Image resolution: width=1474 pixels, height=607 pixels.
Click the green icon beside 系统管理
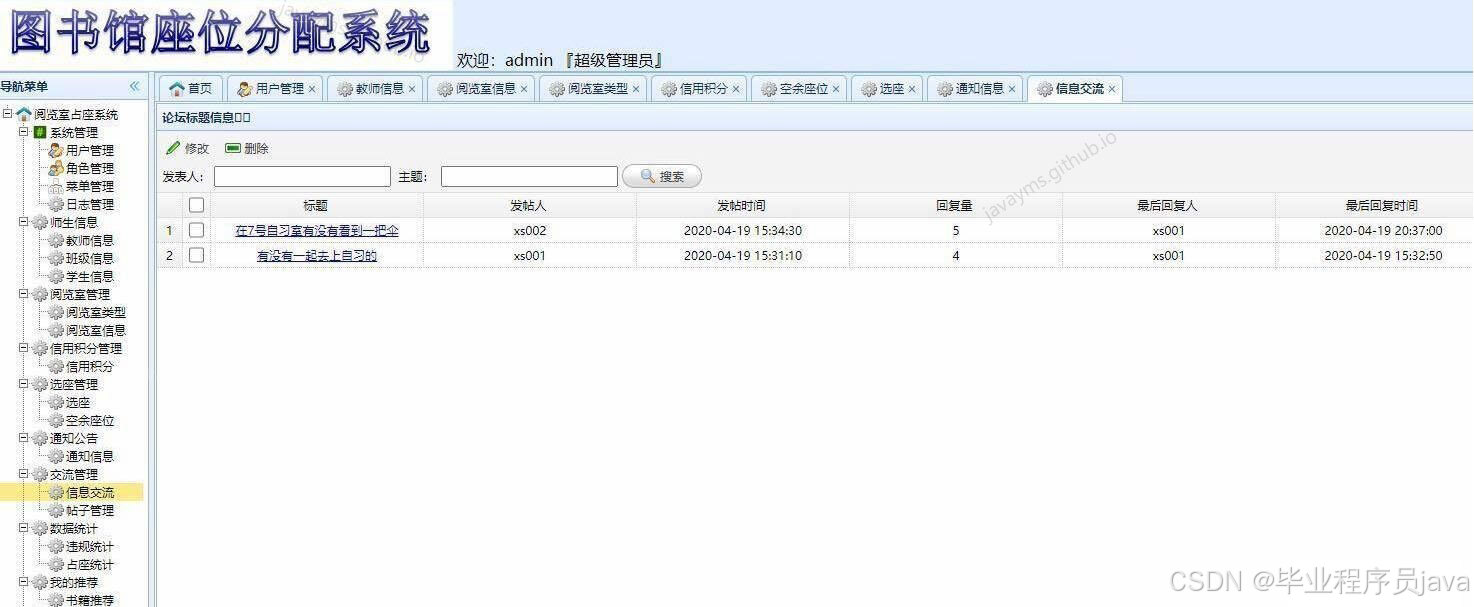[40, 132]
